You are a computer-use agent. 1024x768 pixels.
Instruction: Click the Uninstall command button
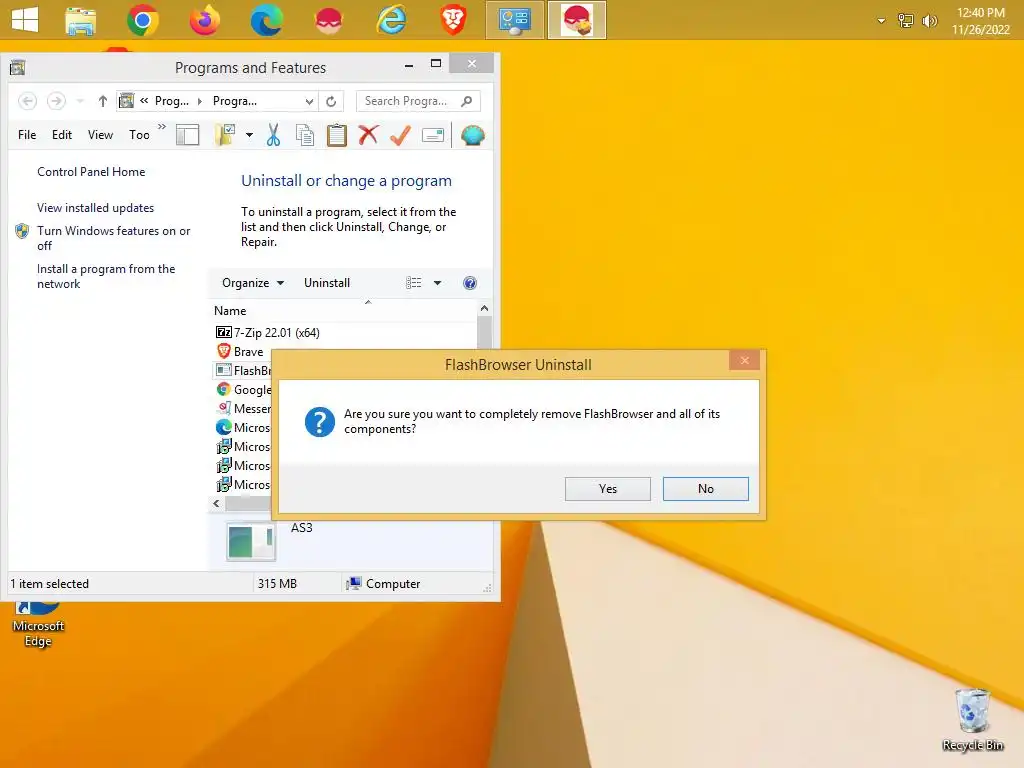[327, 283]
